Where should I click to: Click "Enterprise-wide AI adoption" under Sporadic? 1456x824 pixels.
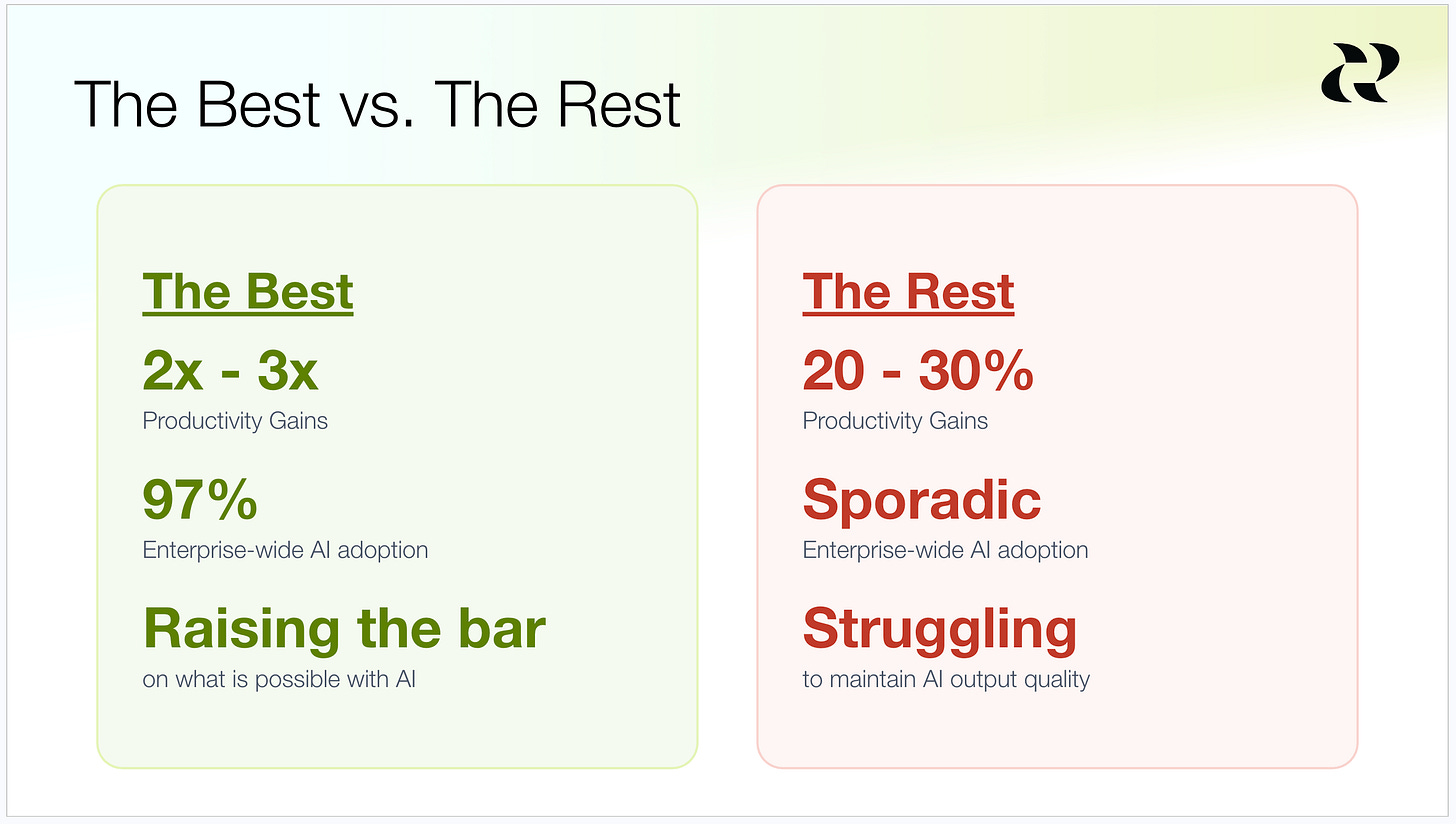pyautogui.click(x=945, y=550)
